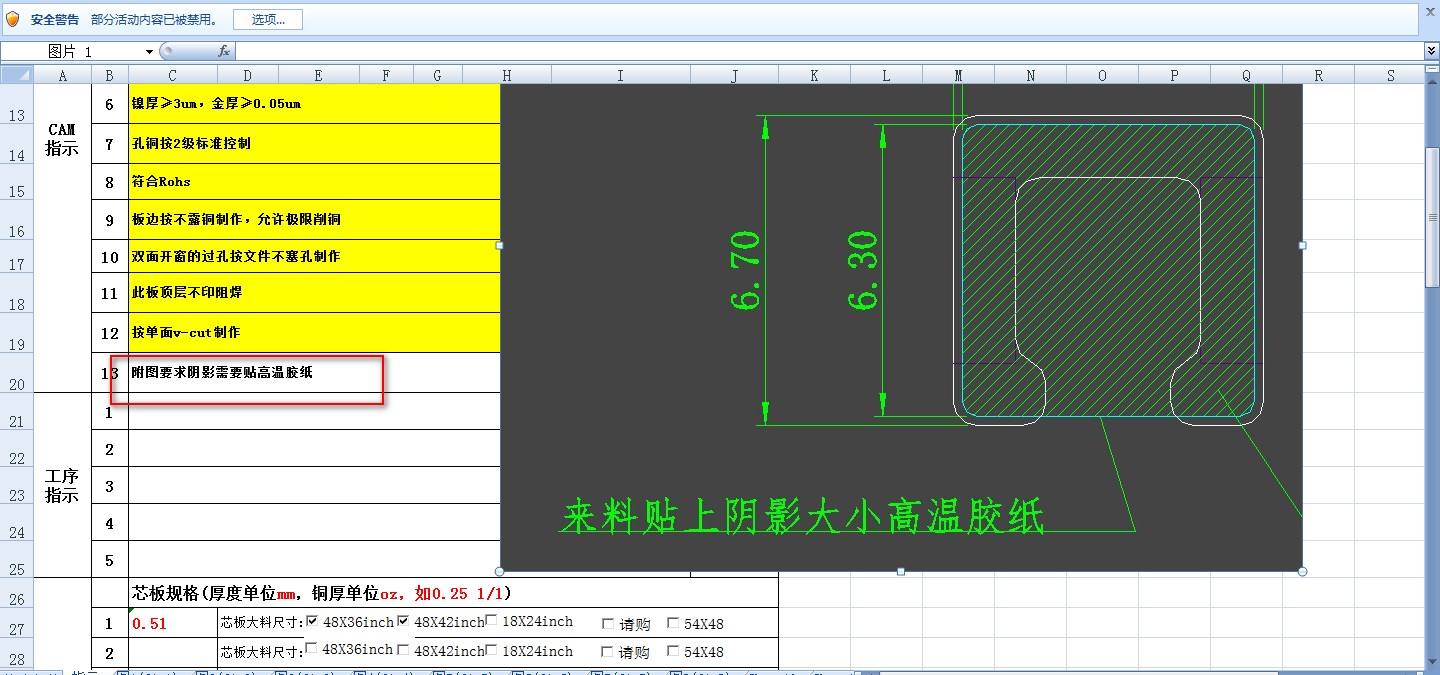Image resolution: width=1440 pixels, height=675 pixels.
Task: Select cell with 附图要求阴影需要贴高温胶纸
Action: (x=314, y=372)
